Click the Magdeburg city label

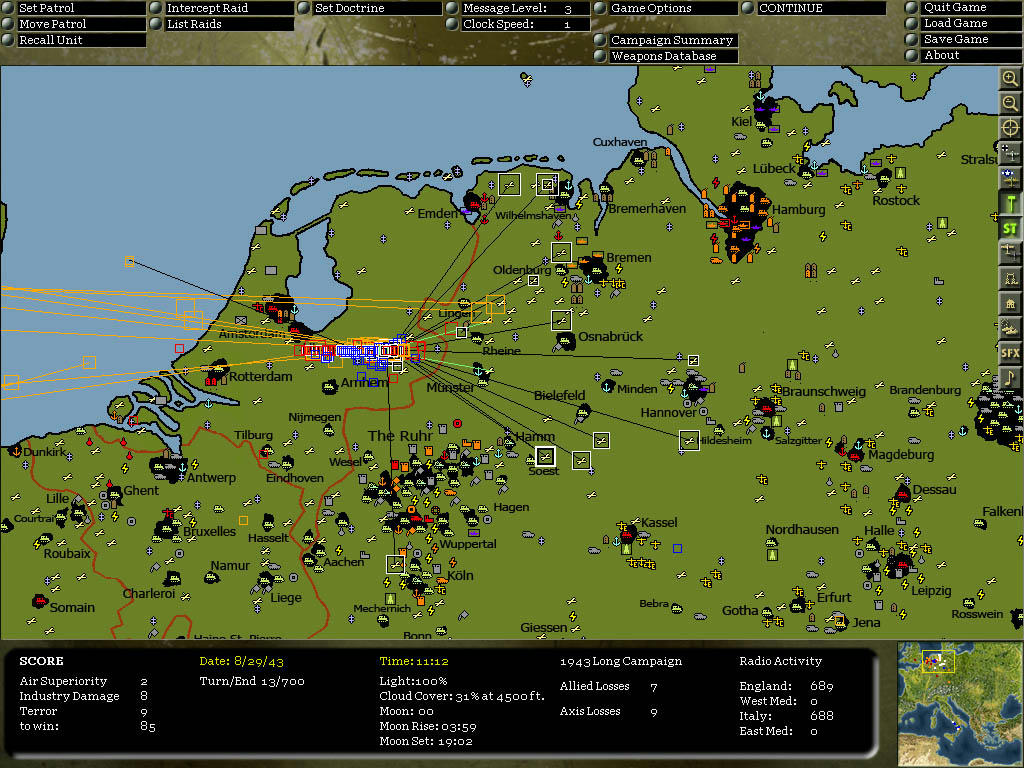901,455
